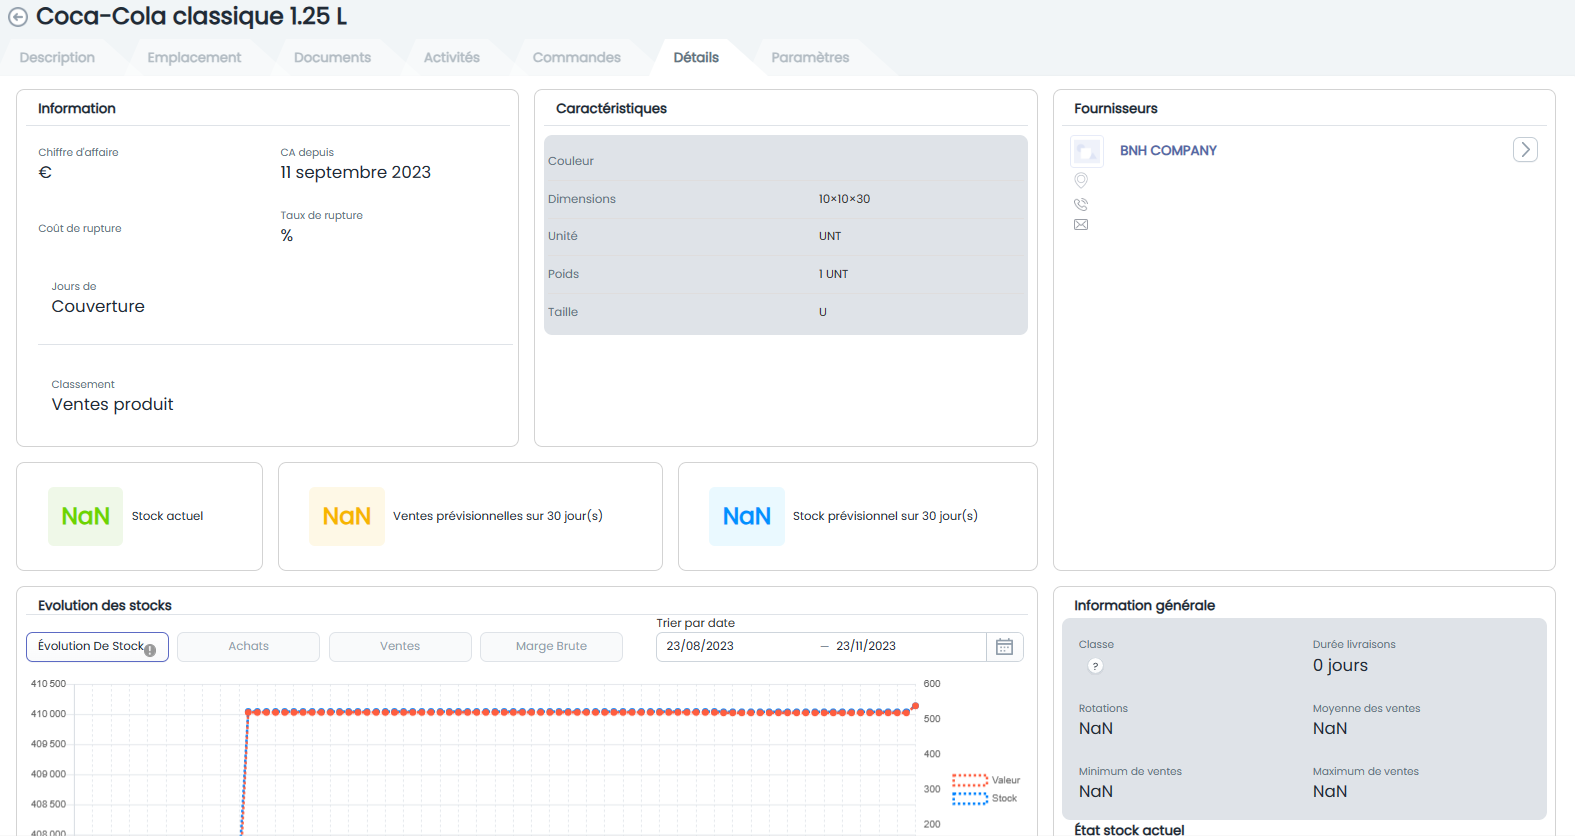Open the Documents tab
1575x836 pixels.
coord(332,58)
